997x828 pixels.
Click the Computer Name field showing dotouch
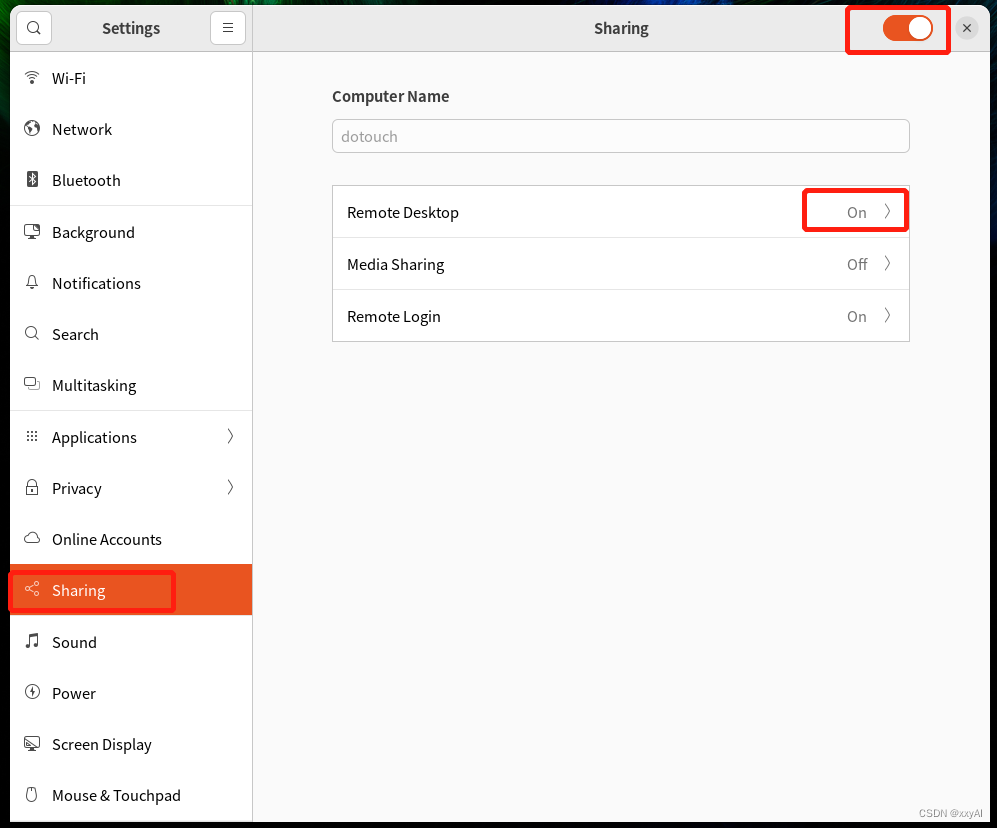pyautogui.click(x=621, y=136)
